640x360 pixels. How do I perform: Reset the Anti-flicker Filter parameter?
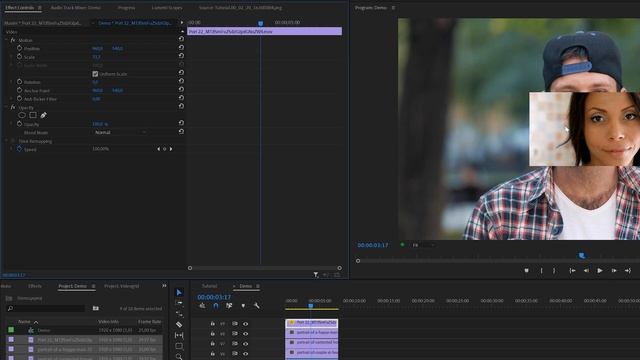click(181, 98)
